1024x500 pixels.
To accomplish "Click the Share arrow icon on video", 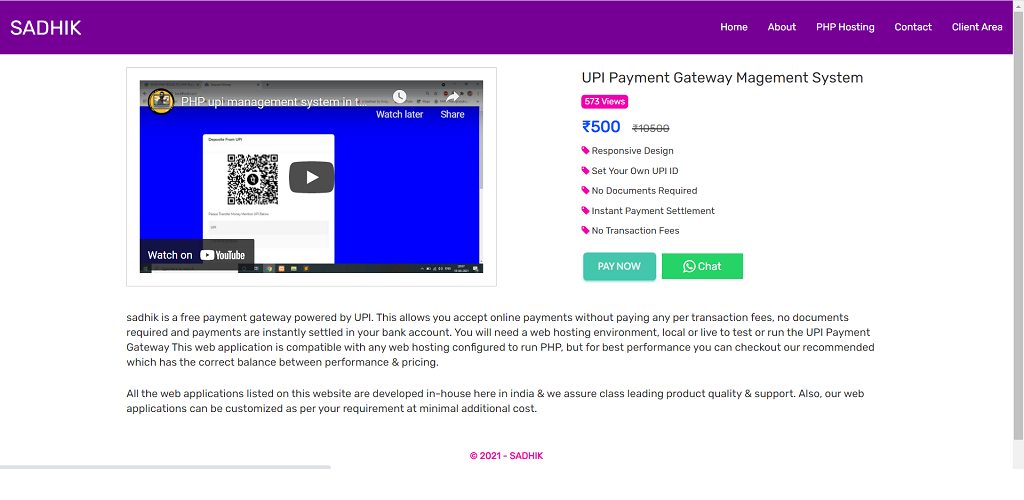I will pyautogui.click(x=453, y=97).
